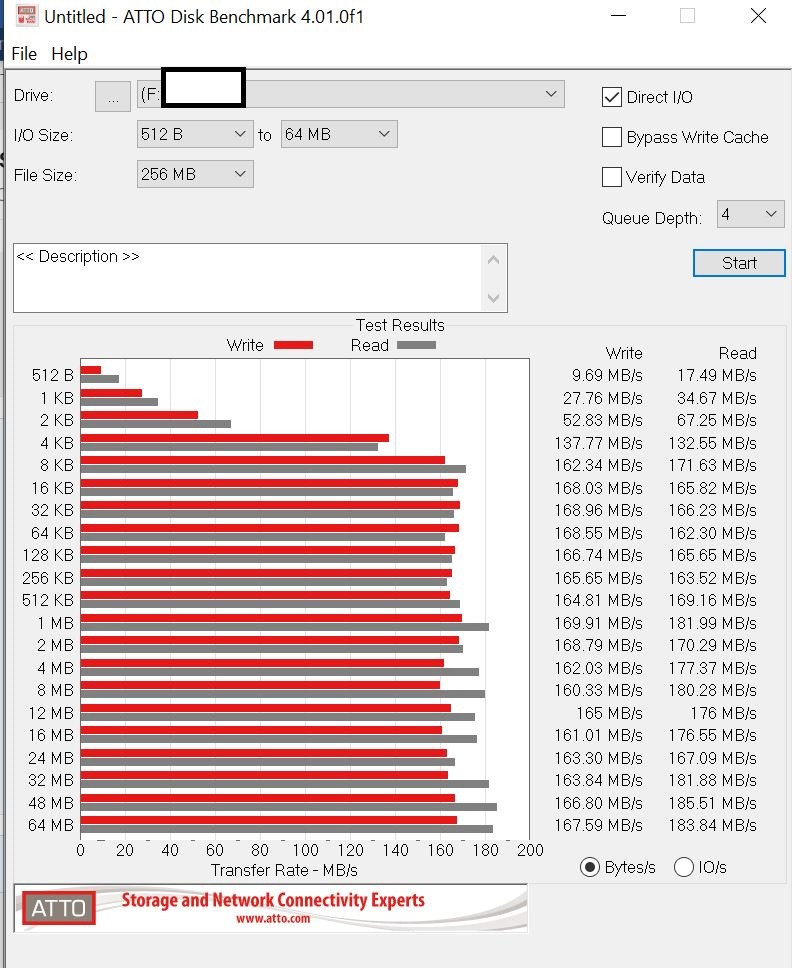Open the Queue Depth dropdown
792x968 pixels.
coord(751,214)
